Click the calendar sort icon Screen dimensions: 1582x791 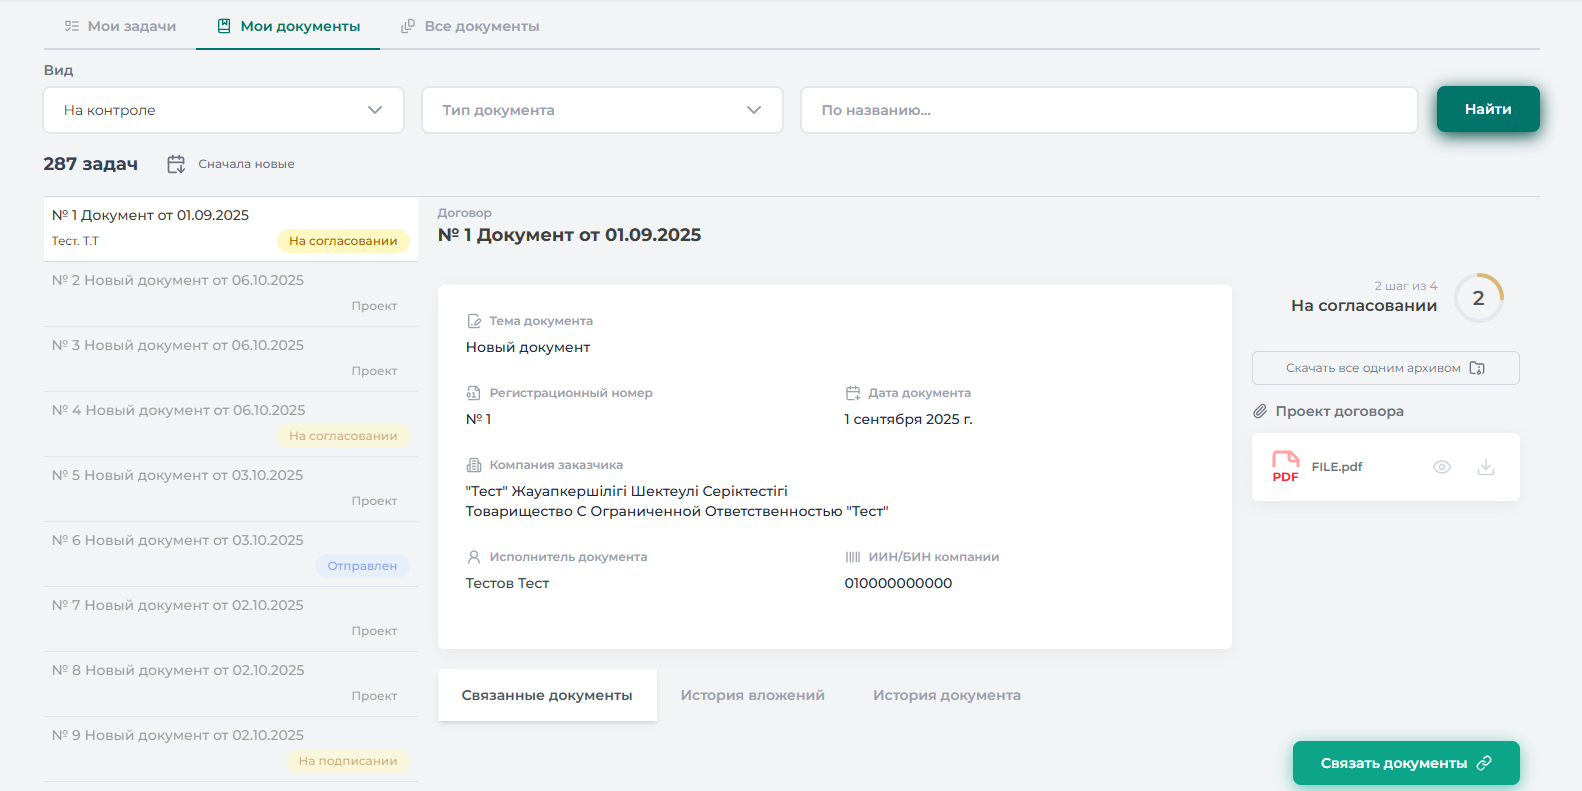coord(176,164)
